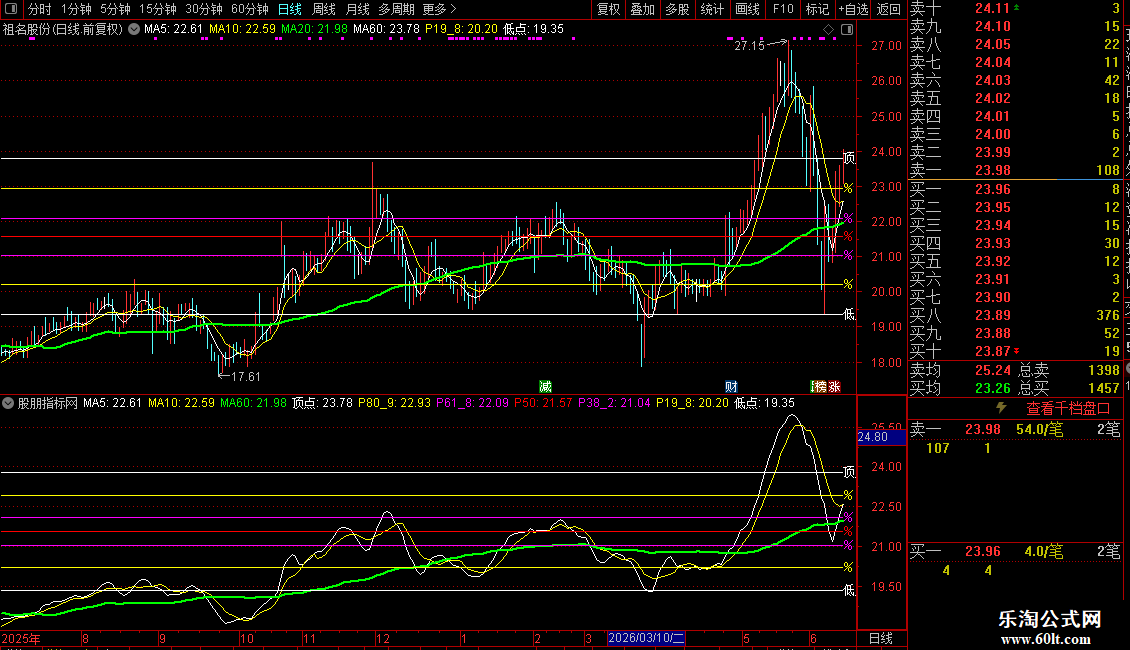
Task: Expand the 股朋指标网 indicator dropdown arrow
Action: tap(8, 403)
